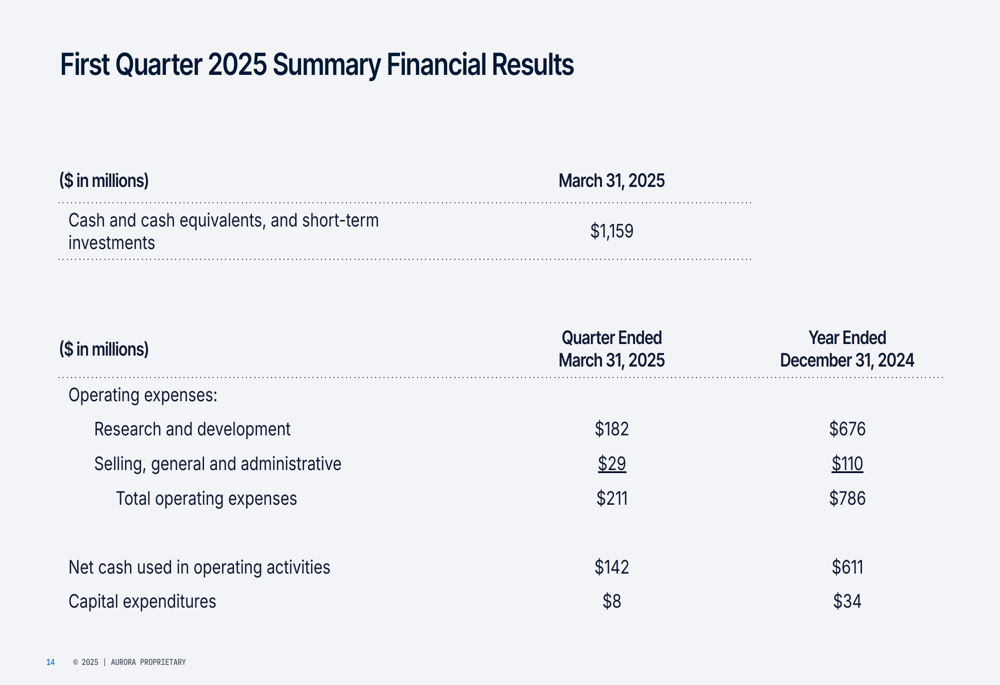This screenshot has width=1000, height=685.
Task: Click the Capital expenditures row label
Action: pyautogui.click(x=142, y=601)
